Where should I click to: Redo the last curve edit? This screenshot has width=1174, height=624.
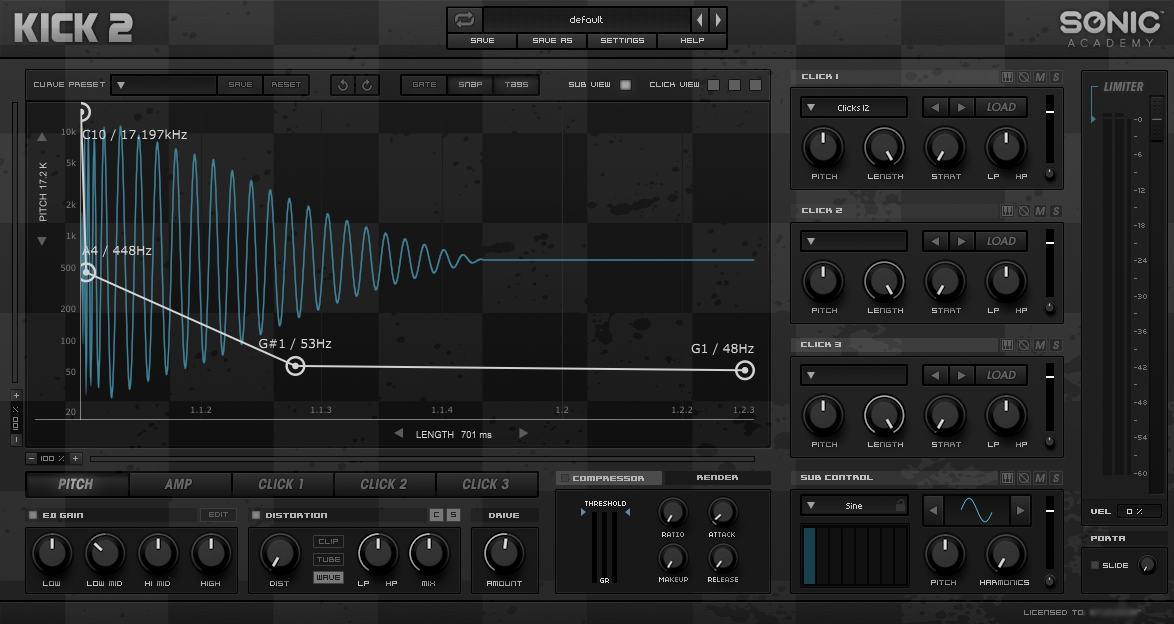click(x=367, y=85)
